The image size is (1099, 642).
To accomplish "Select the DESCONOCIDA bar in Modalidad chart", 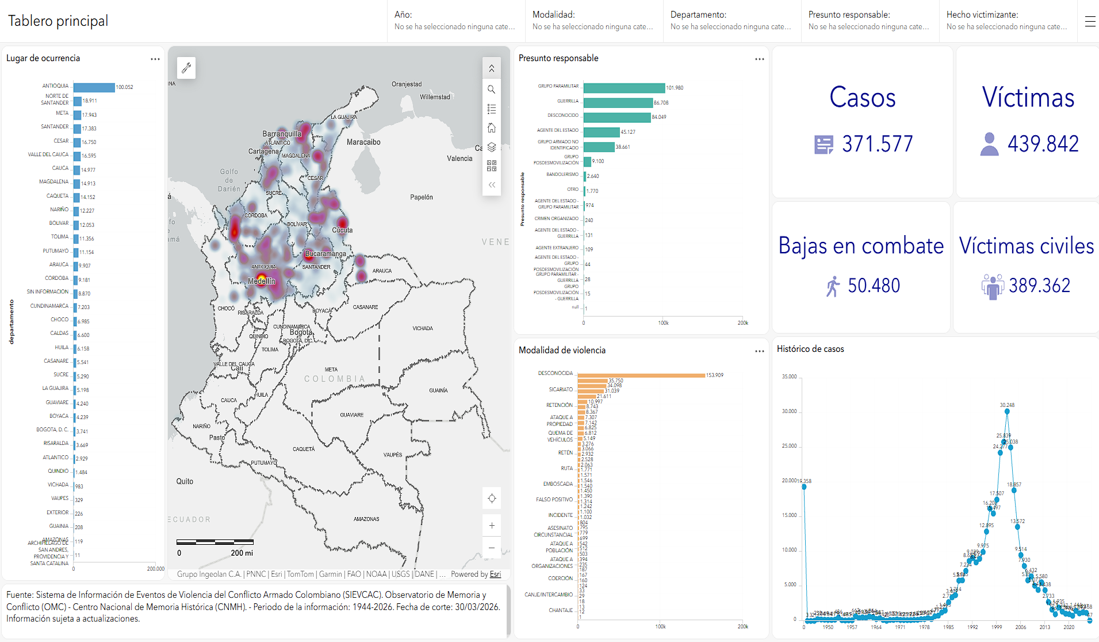I will click(x=641, y=375).
